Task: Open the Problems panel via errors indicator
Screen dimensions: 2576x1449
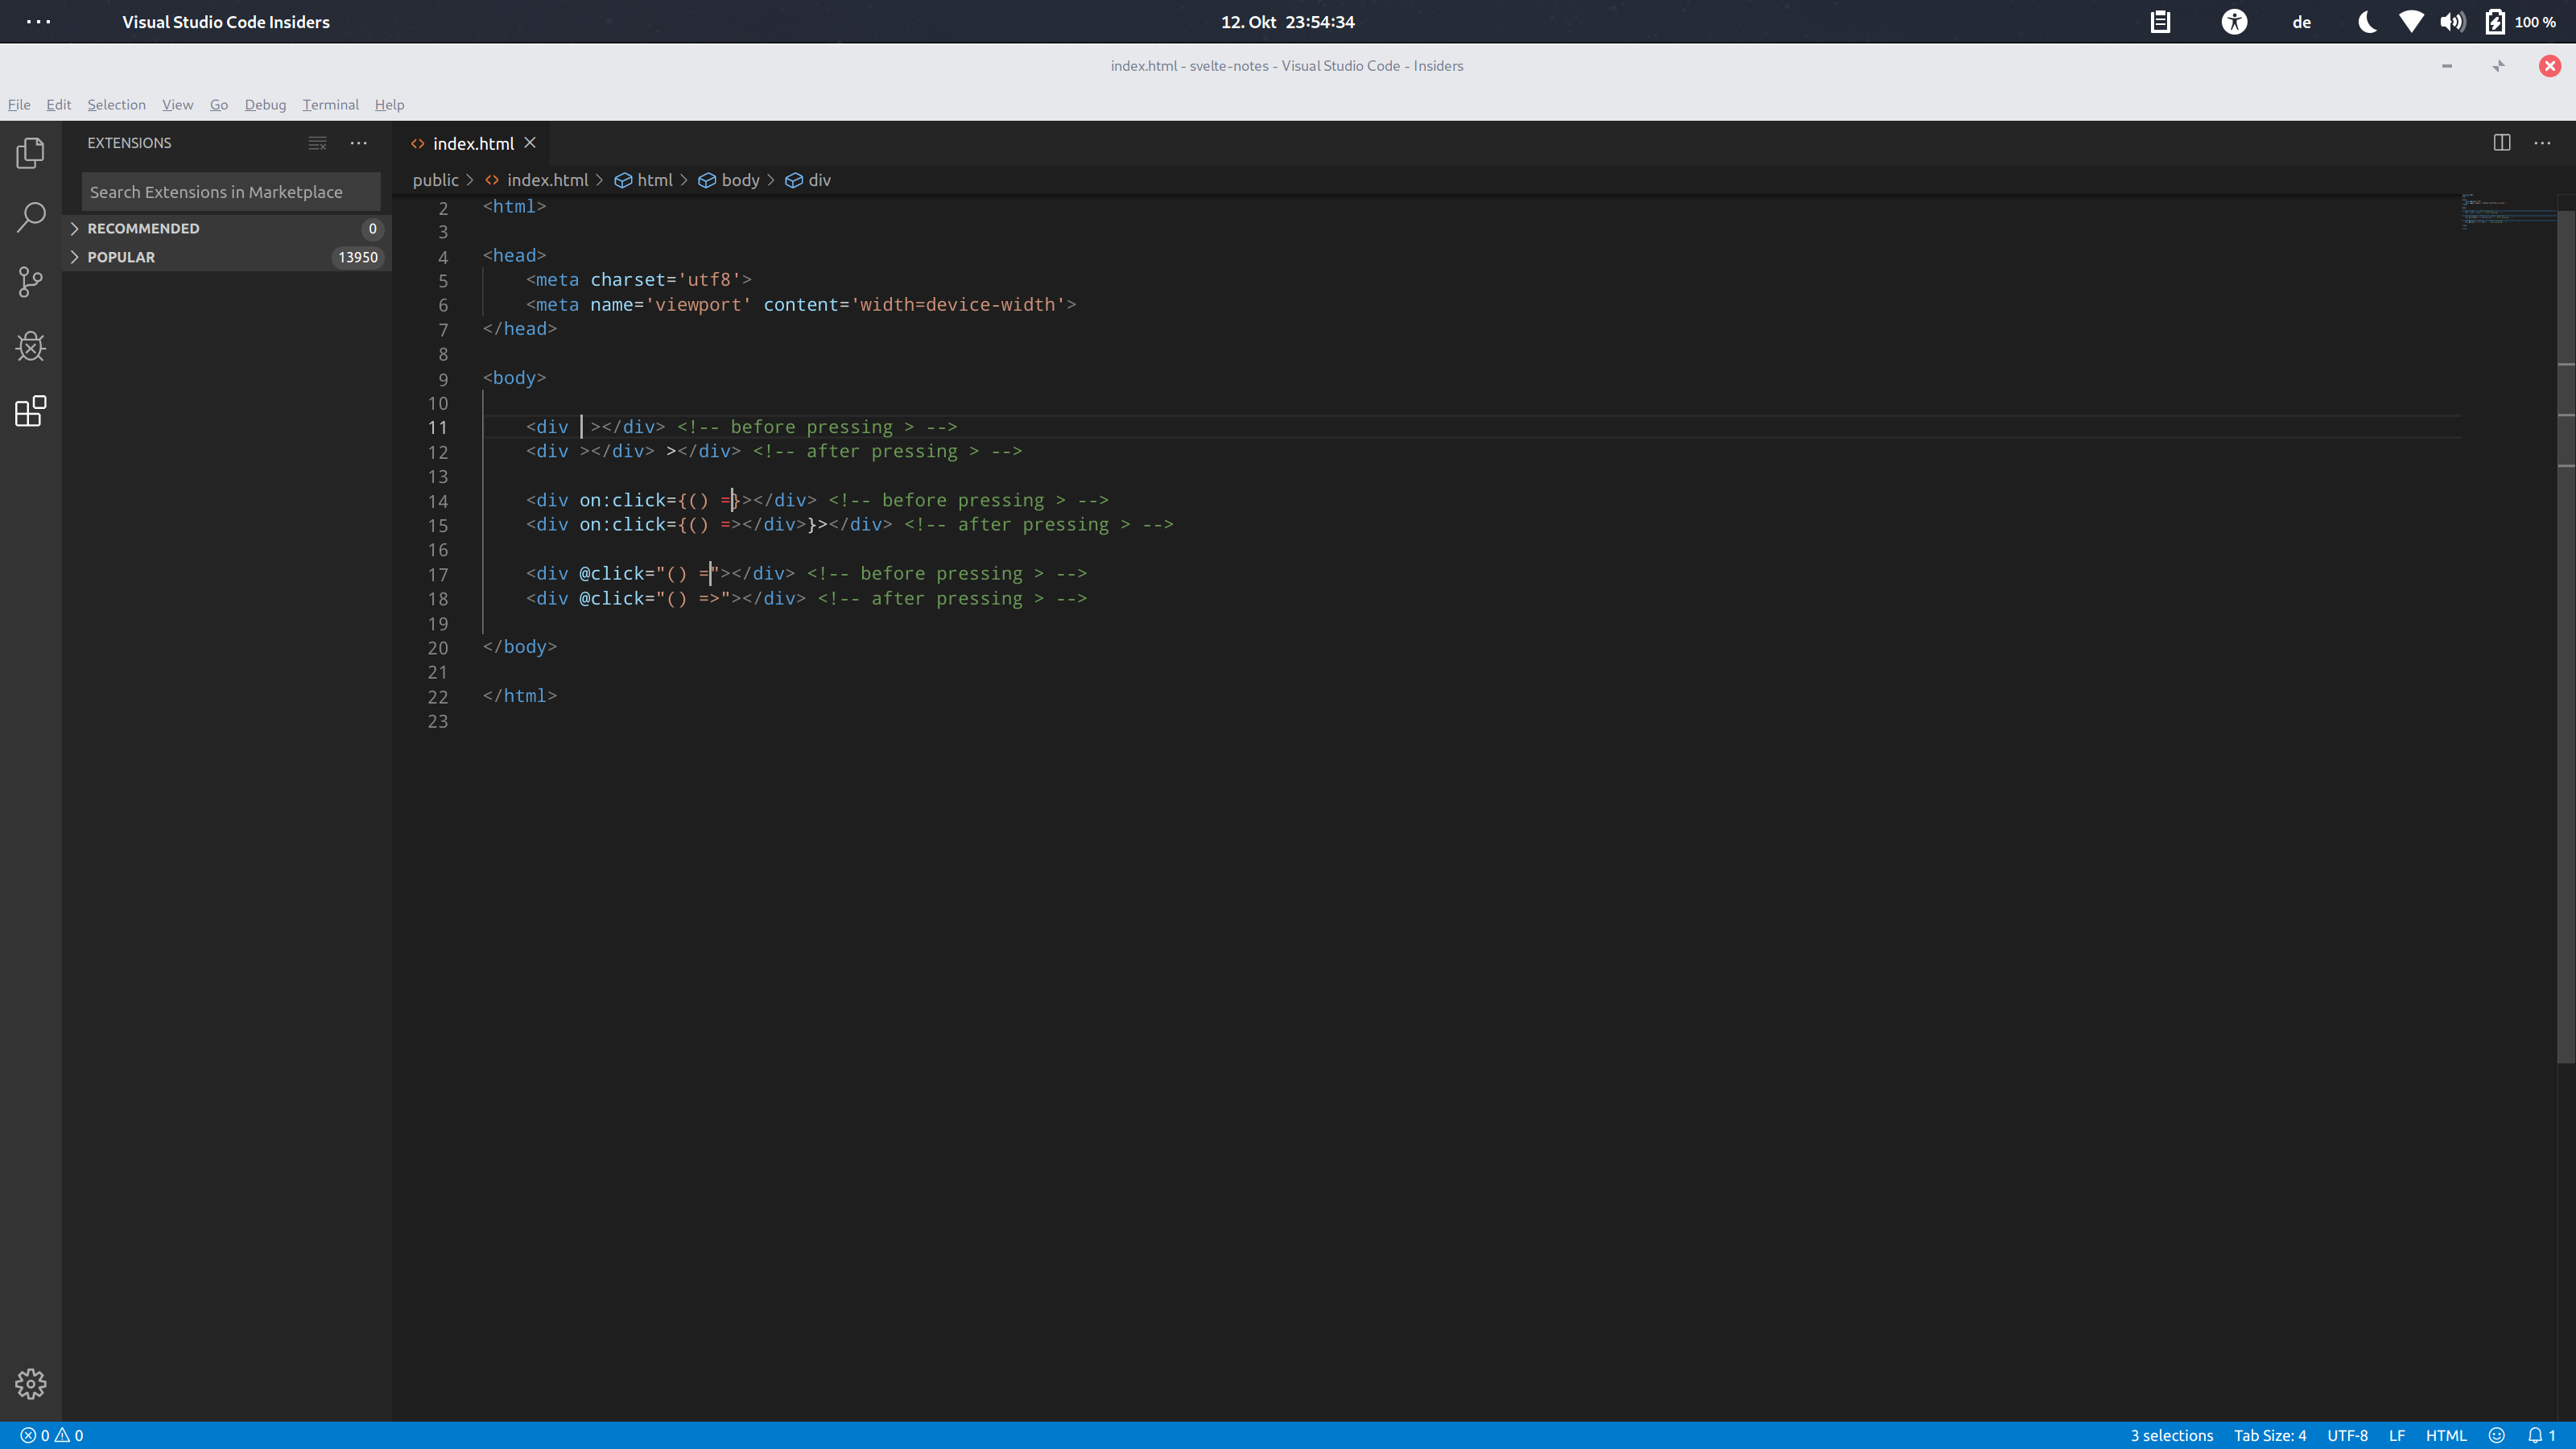Action: coord(50,1434)
